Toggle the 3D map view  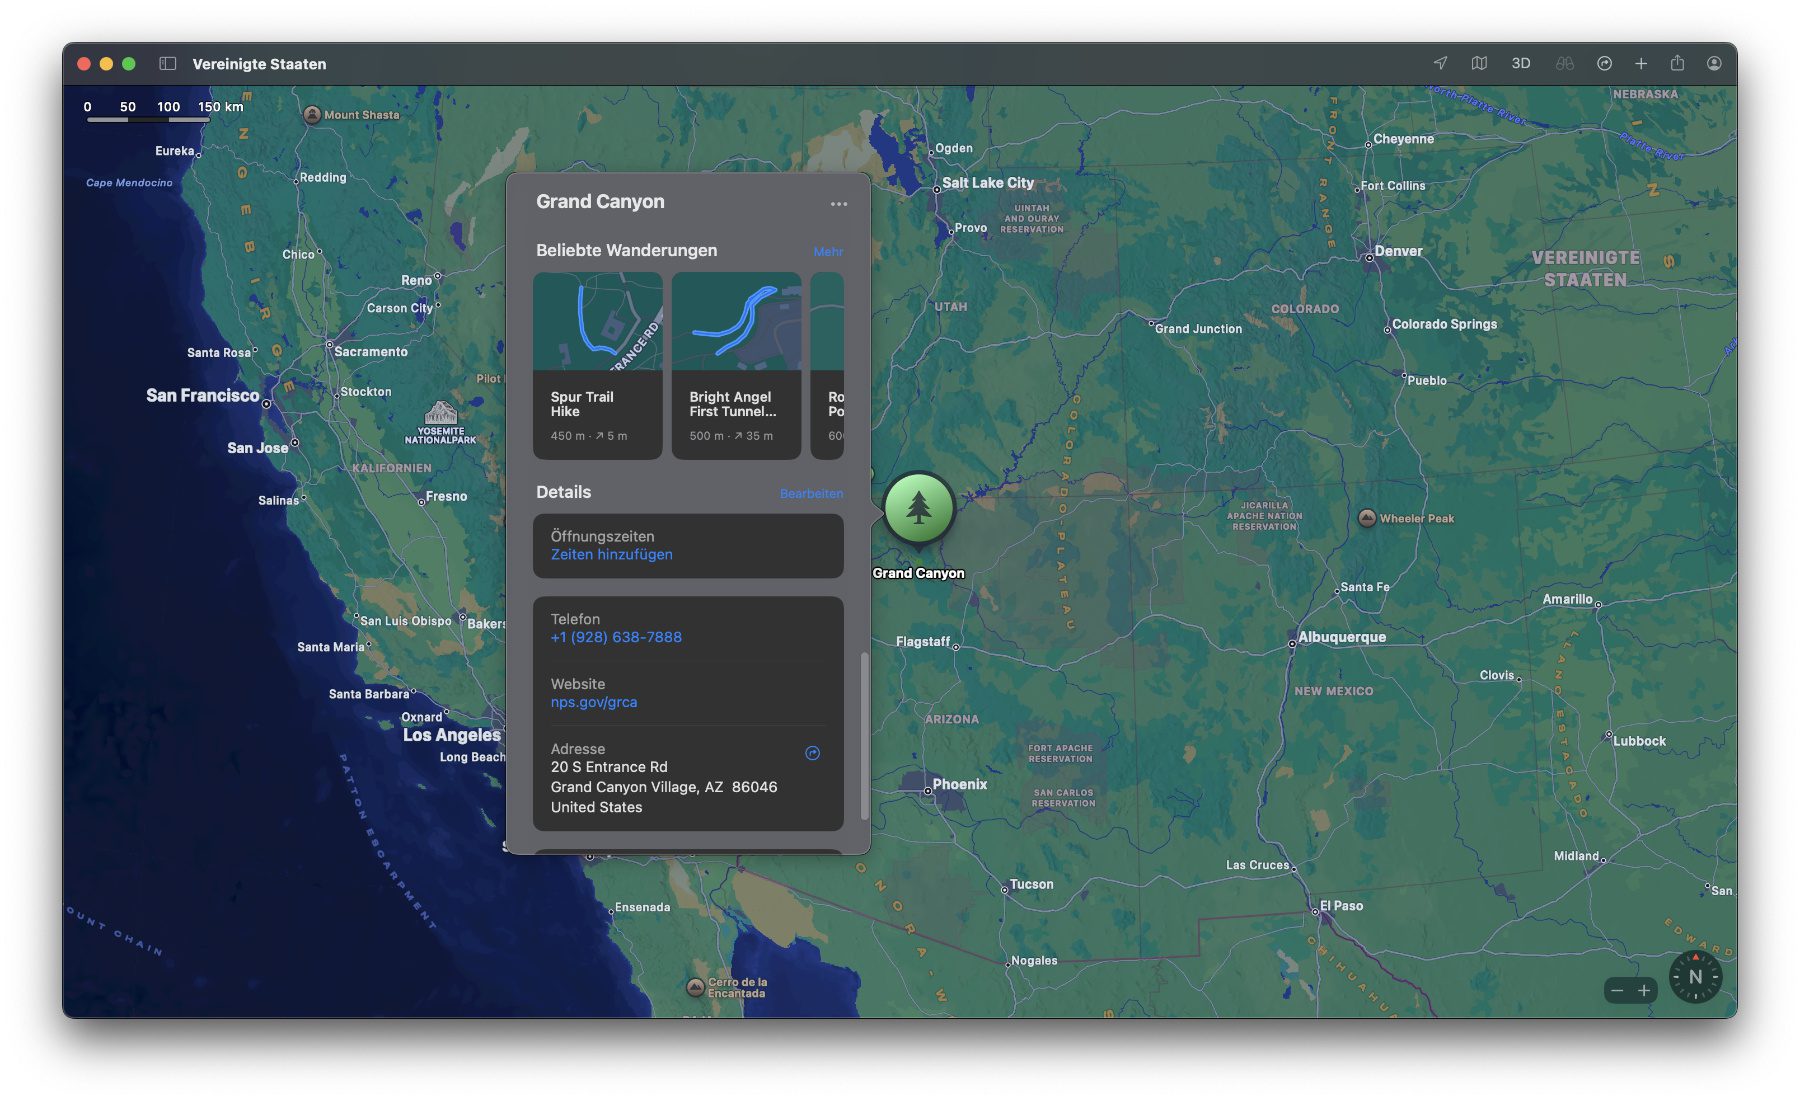tap(1520, 63)
